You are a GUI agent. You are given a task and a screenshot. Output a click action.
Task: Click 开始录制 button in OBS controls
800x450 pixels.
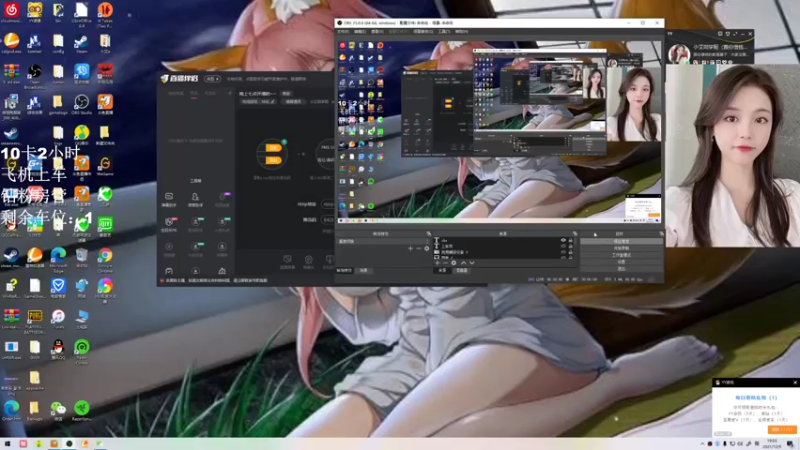pyautogui.click(x=621, y=248)
